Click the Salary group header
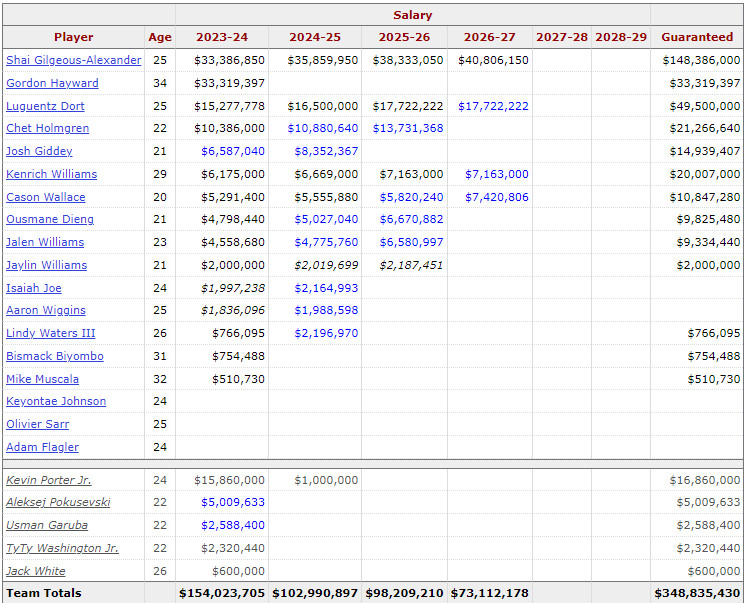746x603 pixels. (x=412, y=15)
